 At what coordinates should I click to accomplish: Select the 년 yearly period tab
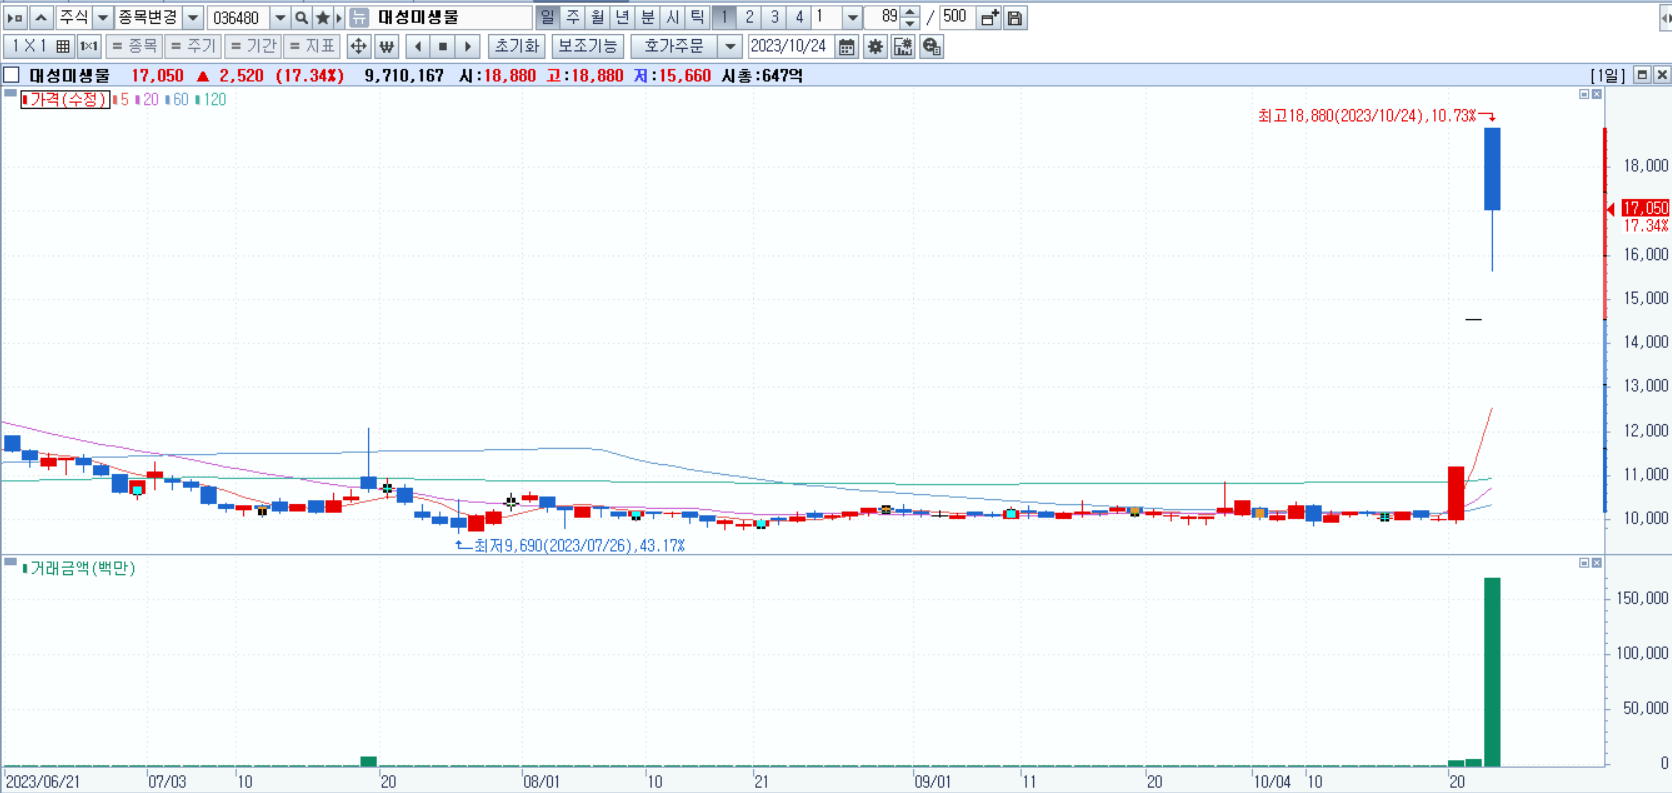[622, 18]
